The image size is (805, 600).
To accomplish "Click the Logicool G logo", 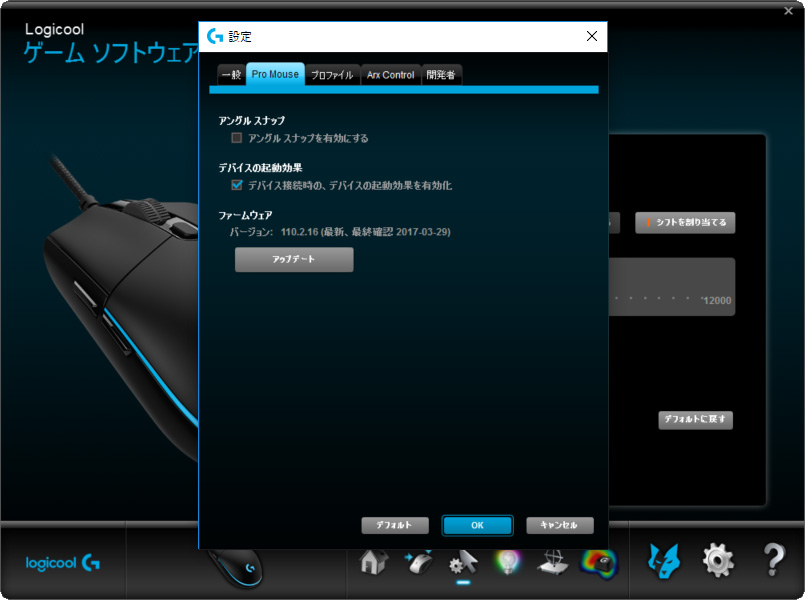I will coord(63,562).
